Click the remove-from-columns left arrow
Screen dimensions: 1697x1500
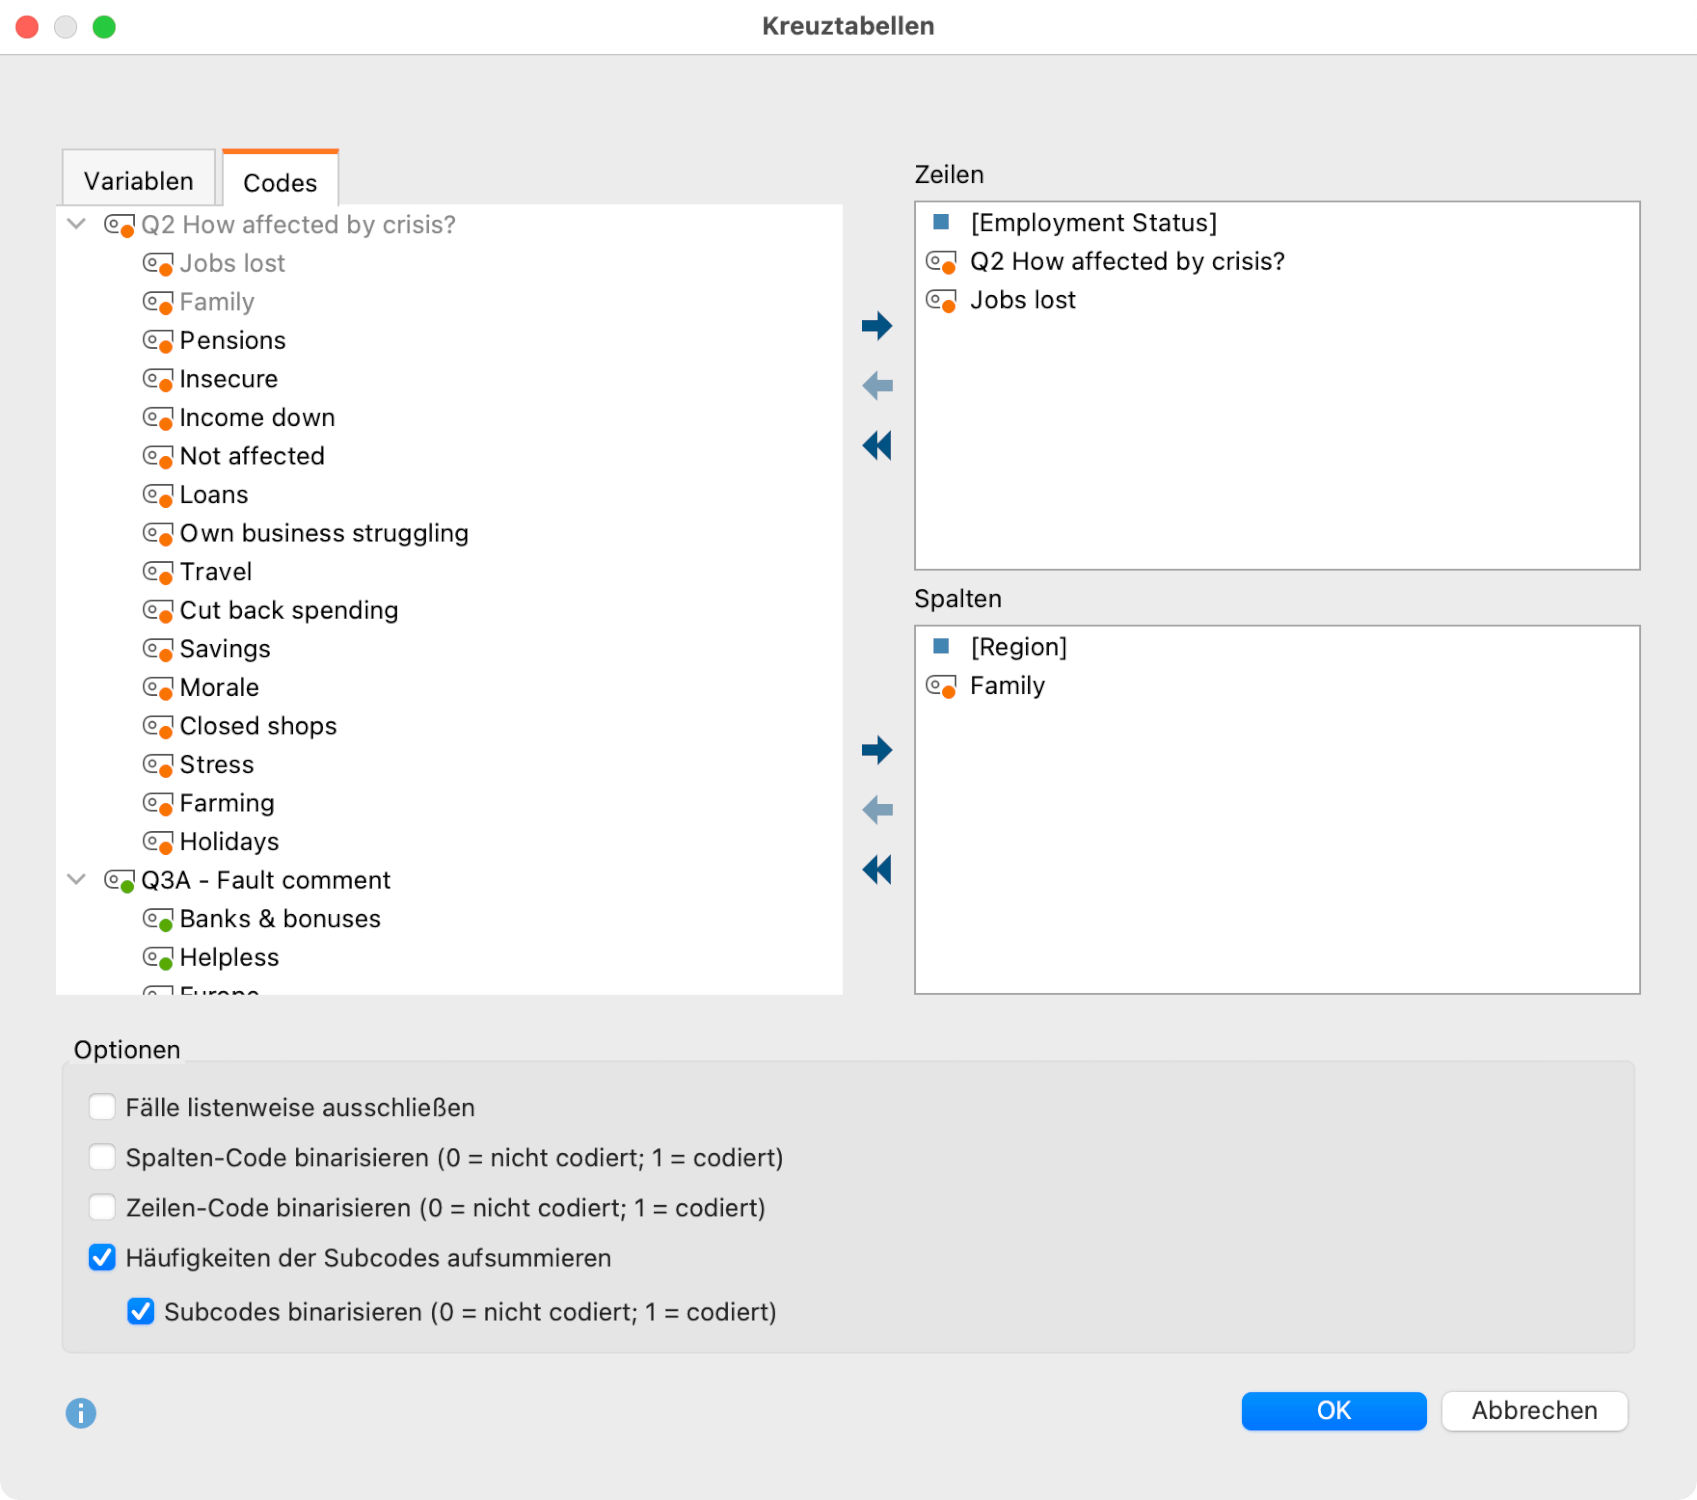click(x=876, y=810)
